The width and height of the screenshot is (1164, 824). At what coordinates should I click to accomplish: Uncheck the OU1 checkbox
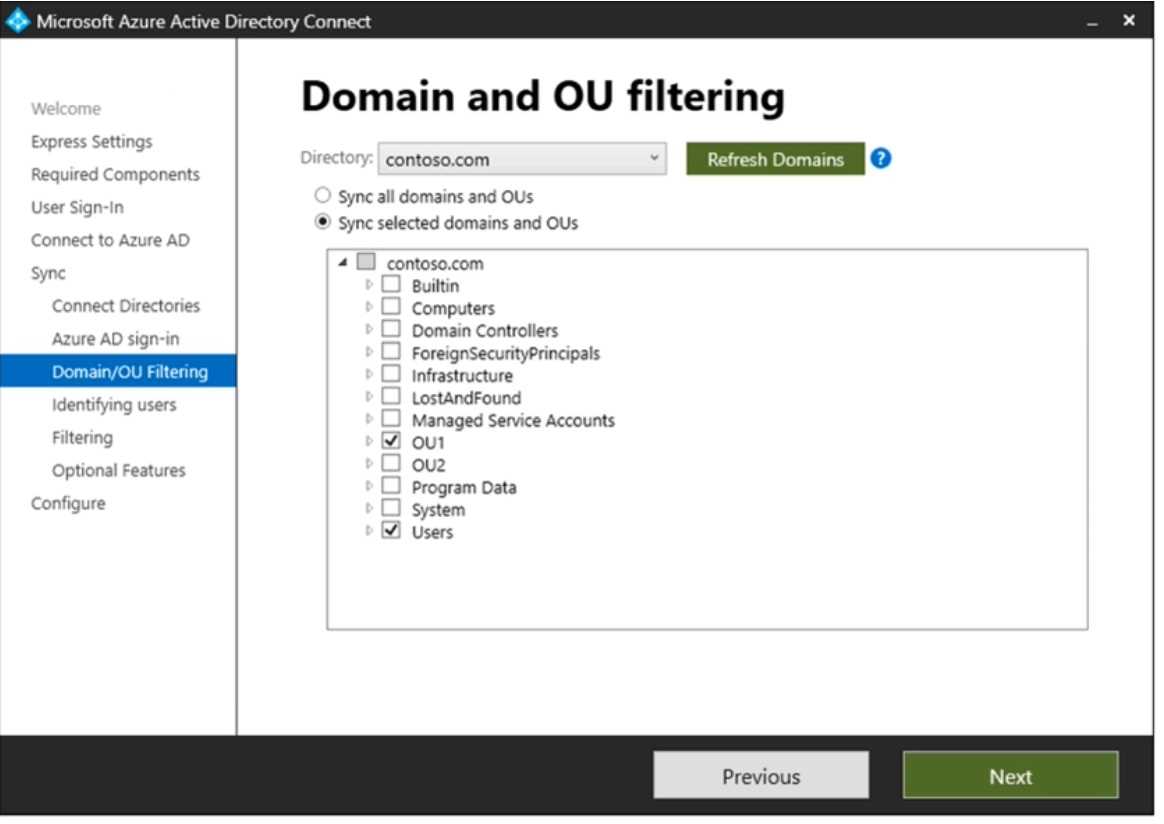(x=391, y=442)
